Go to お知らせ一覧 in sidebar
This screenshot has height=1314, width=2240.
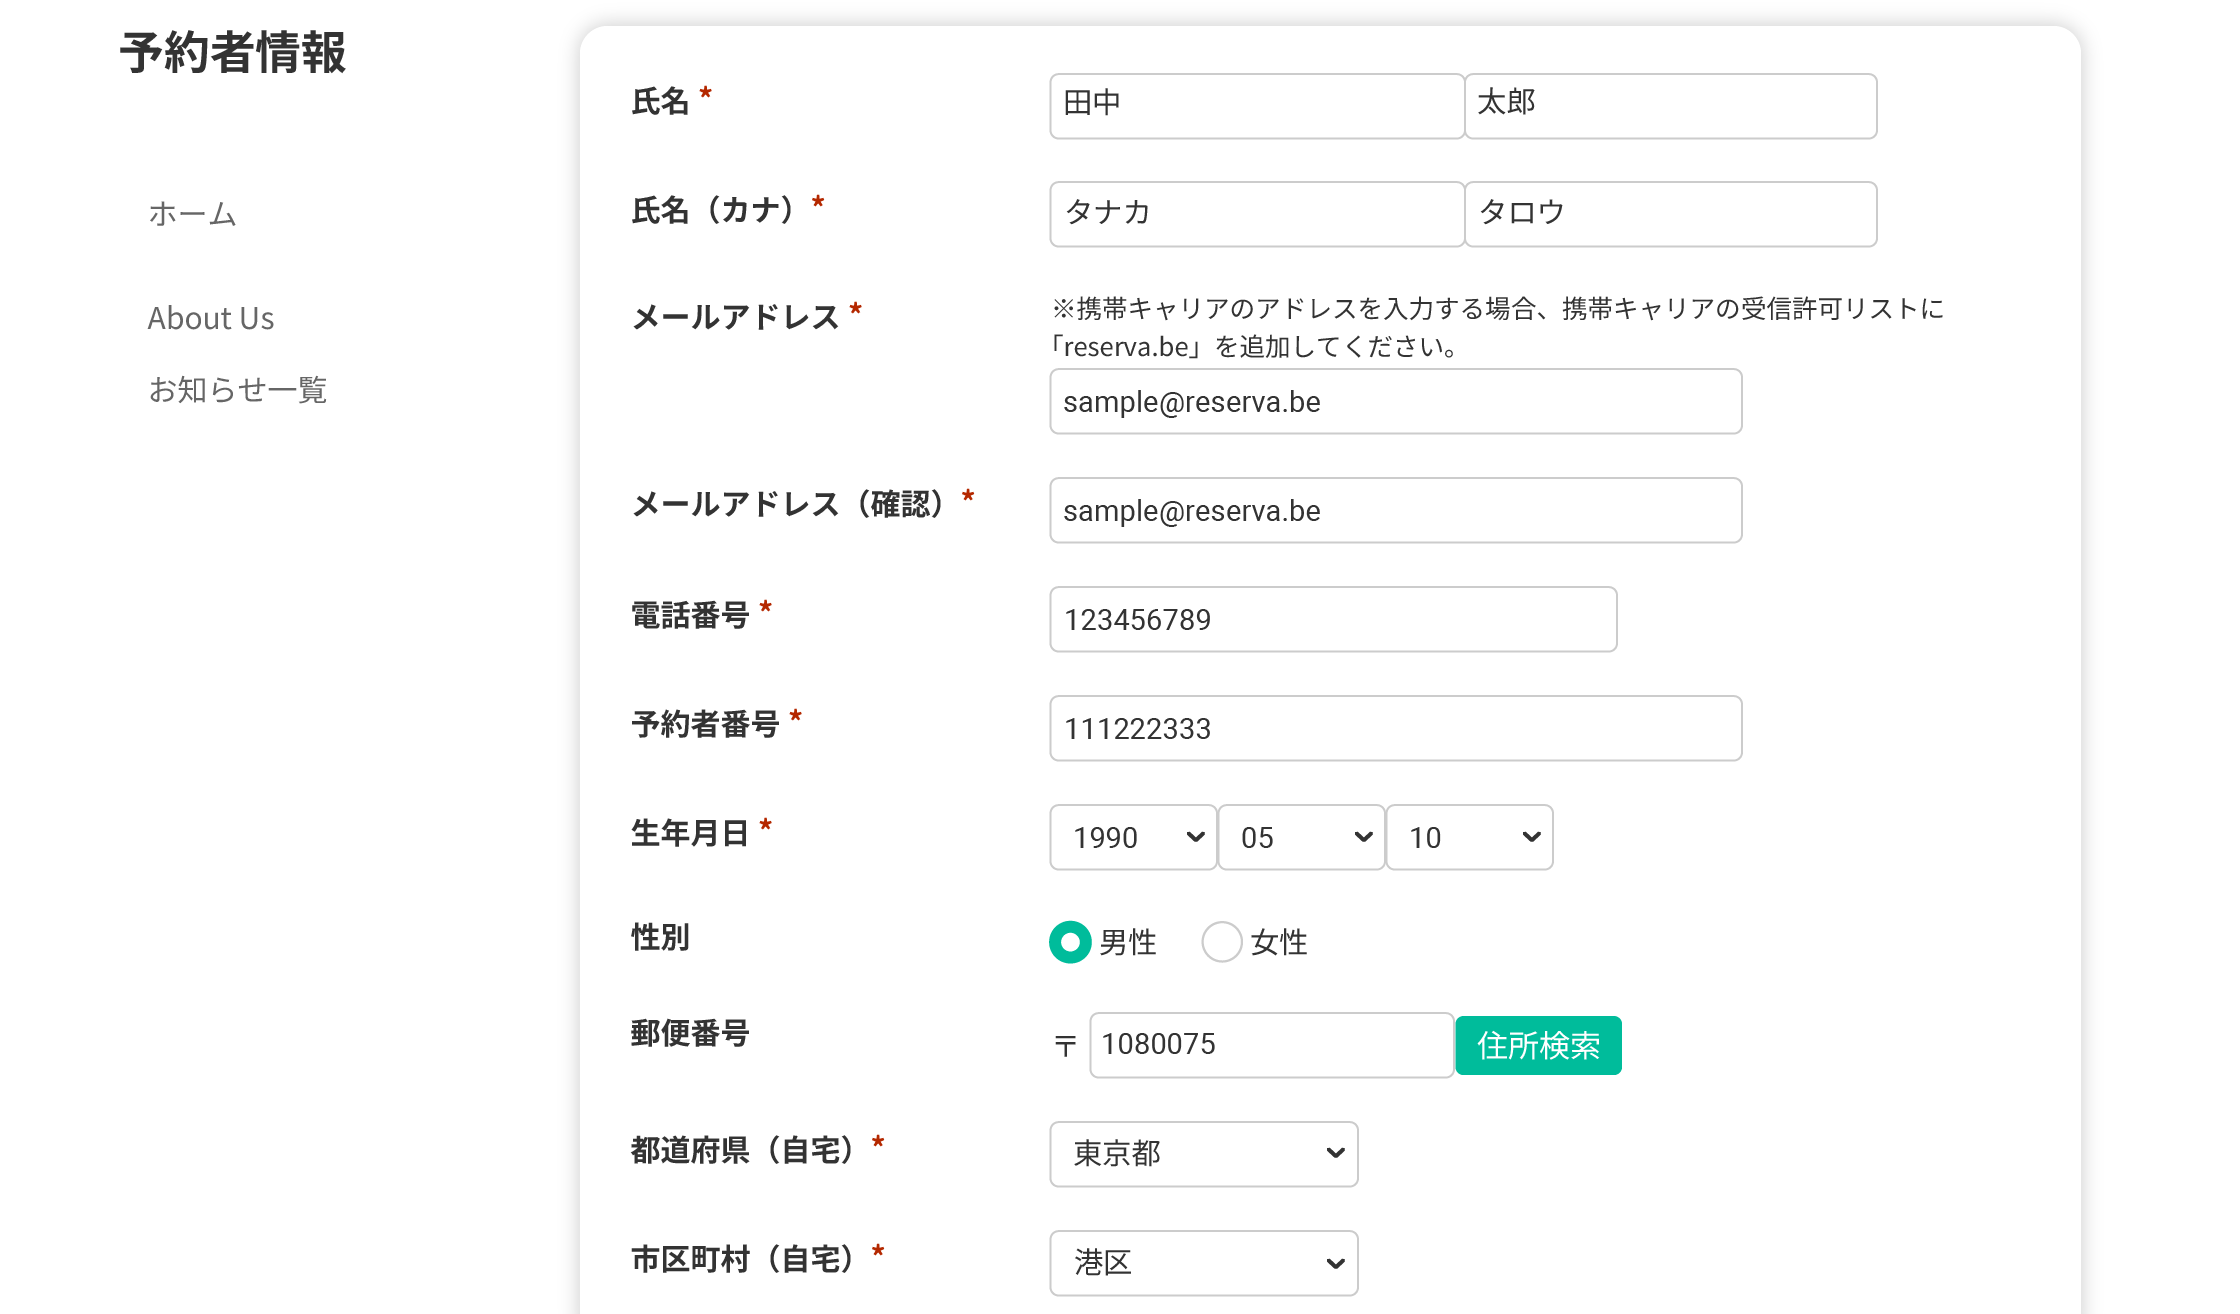238,389
